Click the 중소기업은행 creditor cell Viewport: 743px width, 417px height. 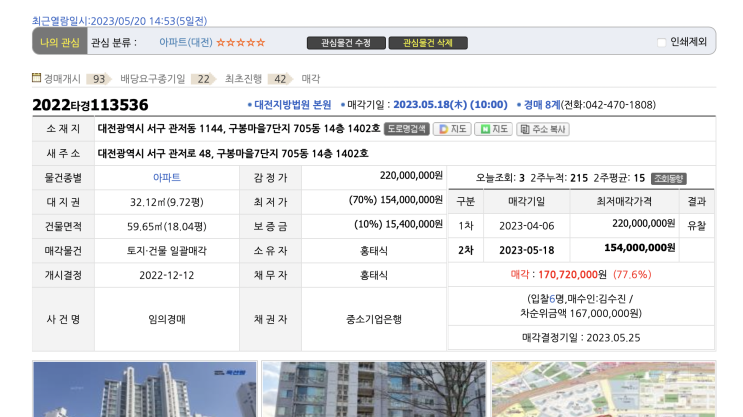[x=374, y=319]
